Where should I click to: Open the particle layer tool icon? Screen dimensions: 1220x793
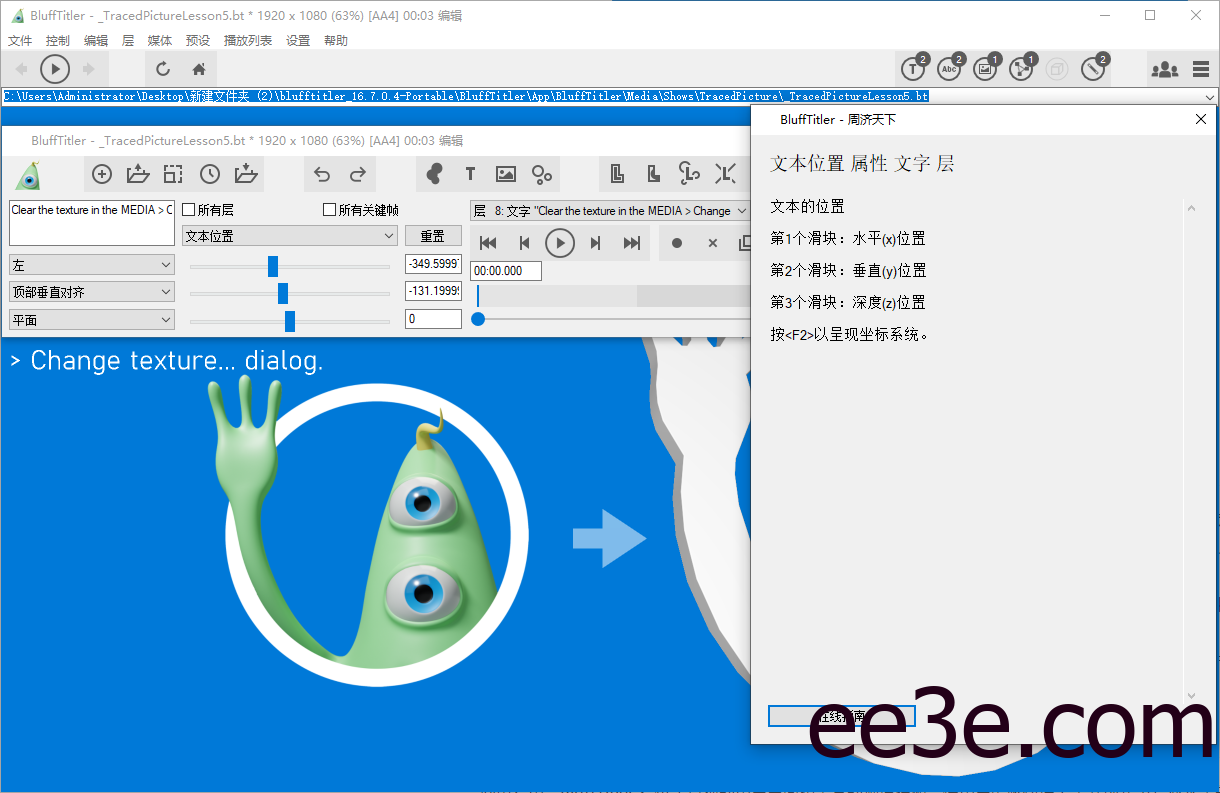[541, 174]
